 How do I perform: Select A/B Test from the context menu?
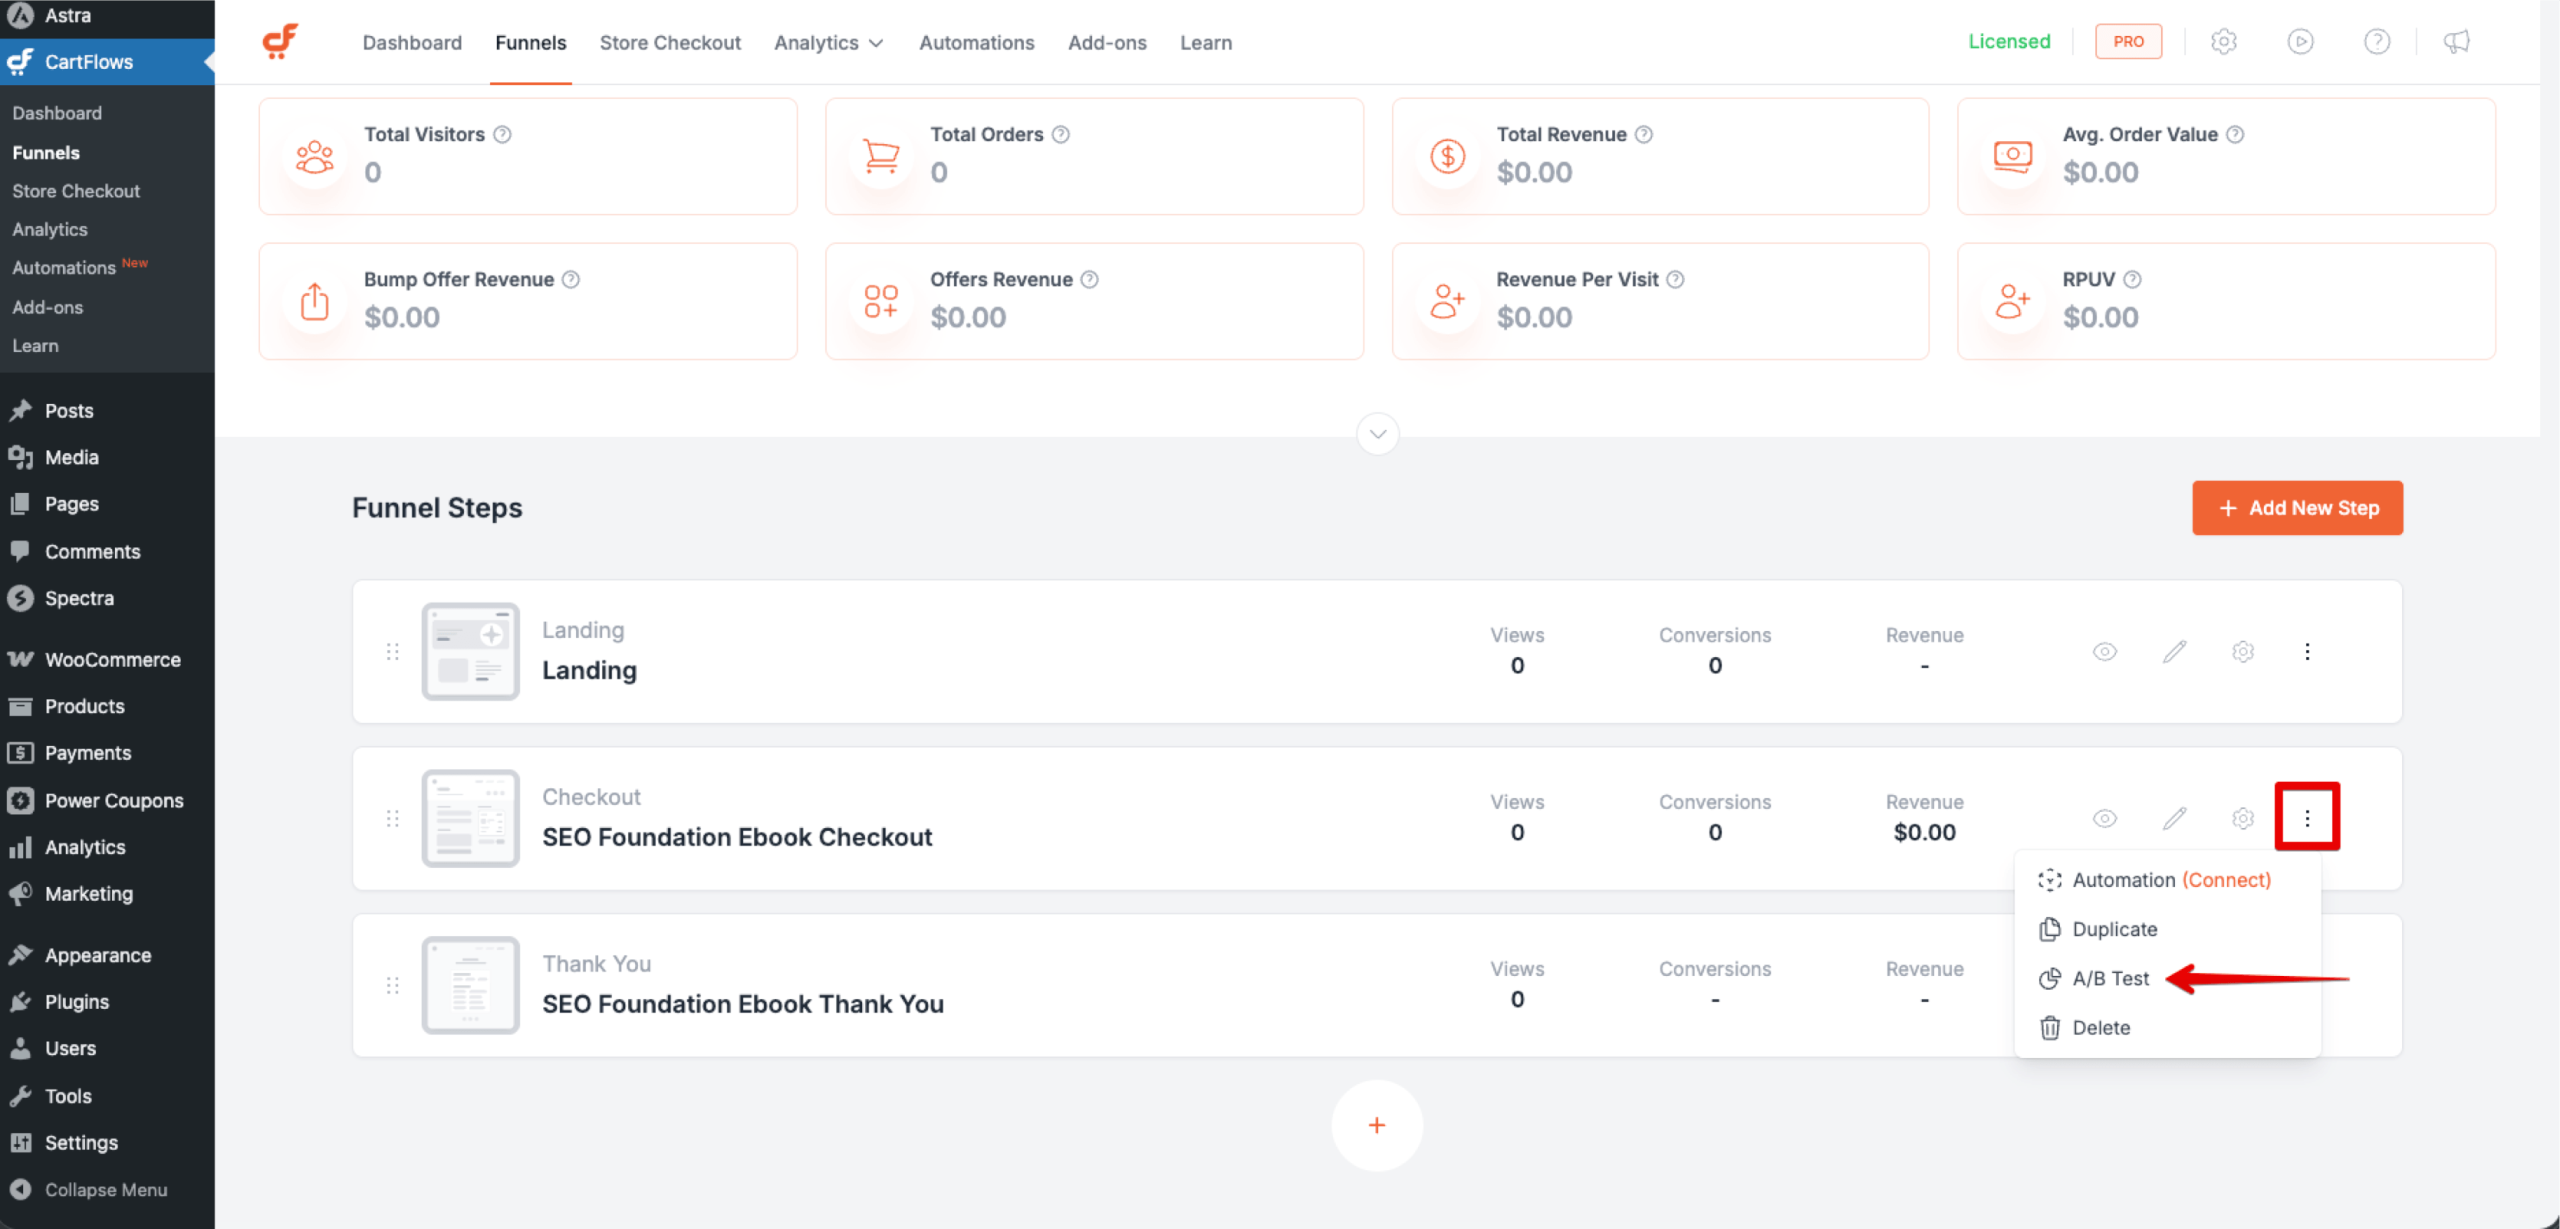point(2108,978)
